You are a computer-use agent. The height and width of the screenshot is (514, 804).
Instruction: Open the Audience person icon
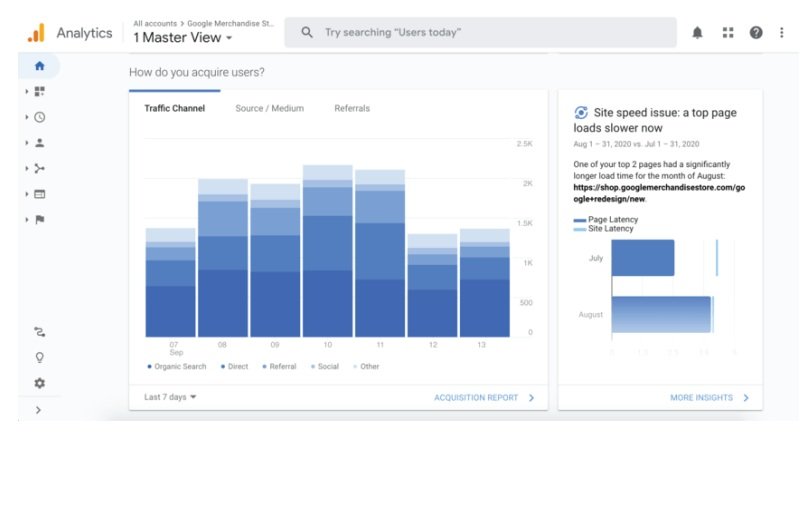click(x=39, y=143)
